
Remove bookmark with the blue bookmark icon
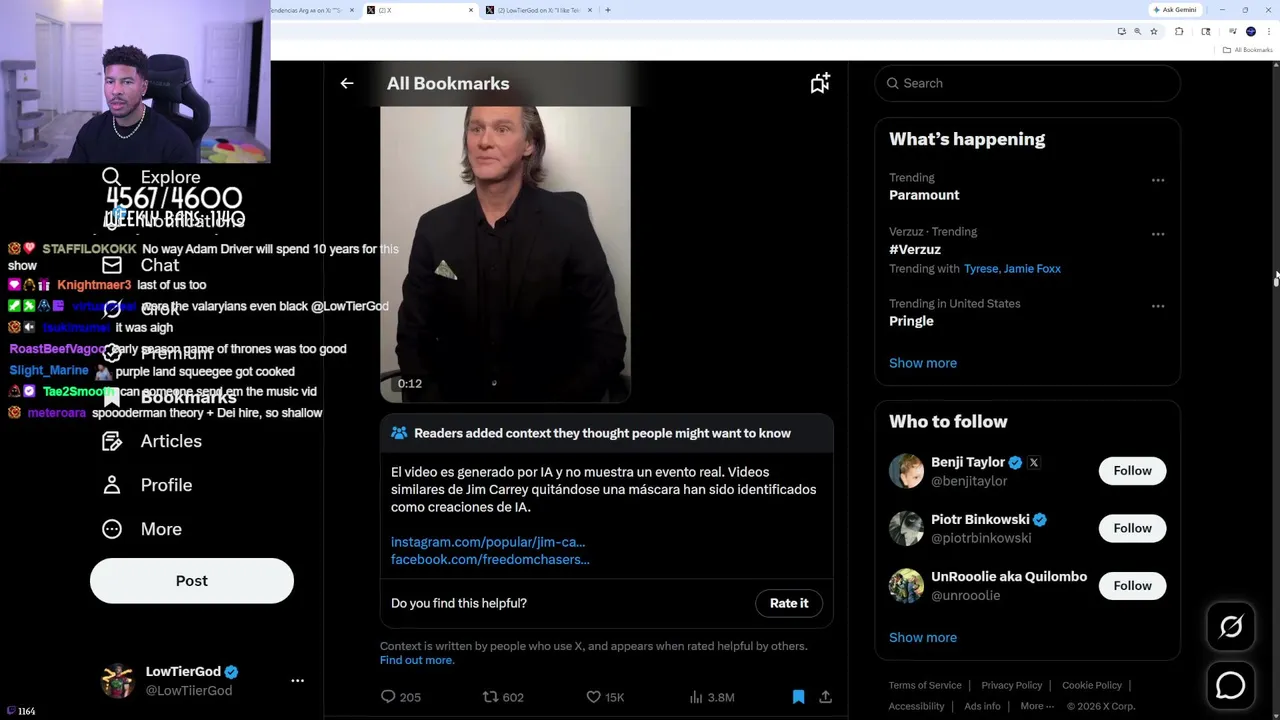(x=798, y=697)
